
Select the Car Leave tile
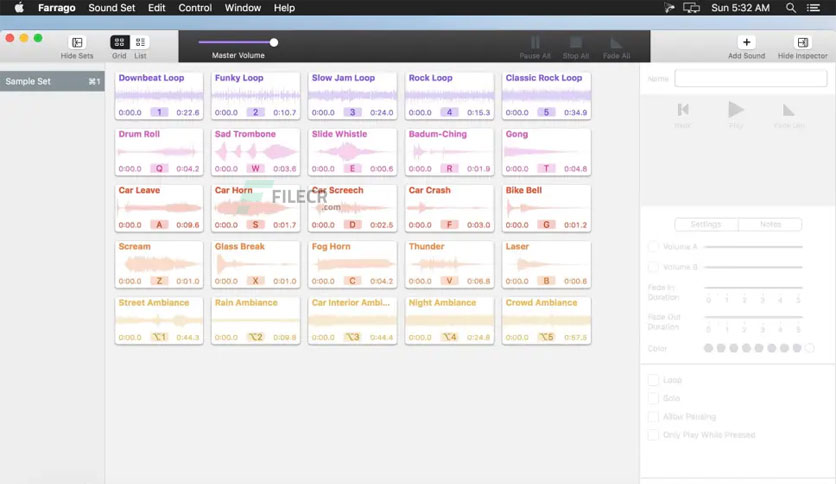point(159,208)
